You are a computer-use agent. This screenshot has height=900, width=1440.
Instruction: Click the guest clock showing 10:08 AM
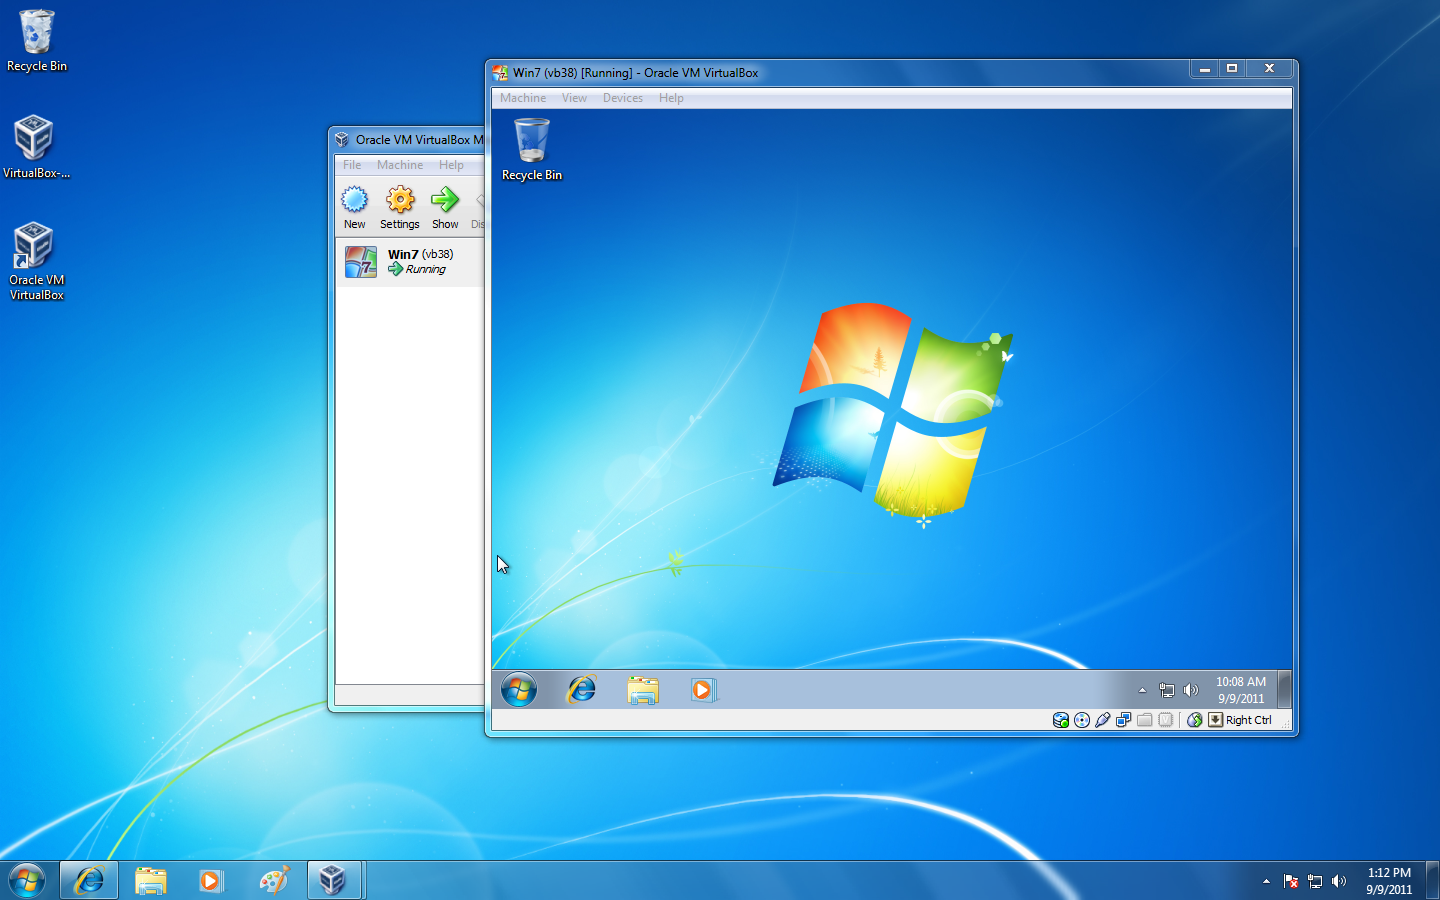(1241, 690)
